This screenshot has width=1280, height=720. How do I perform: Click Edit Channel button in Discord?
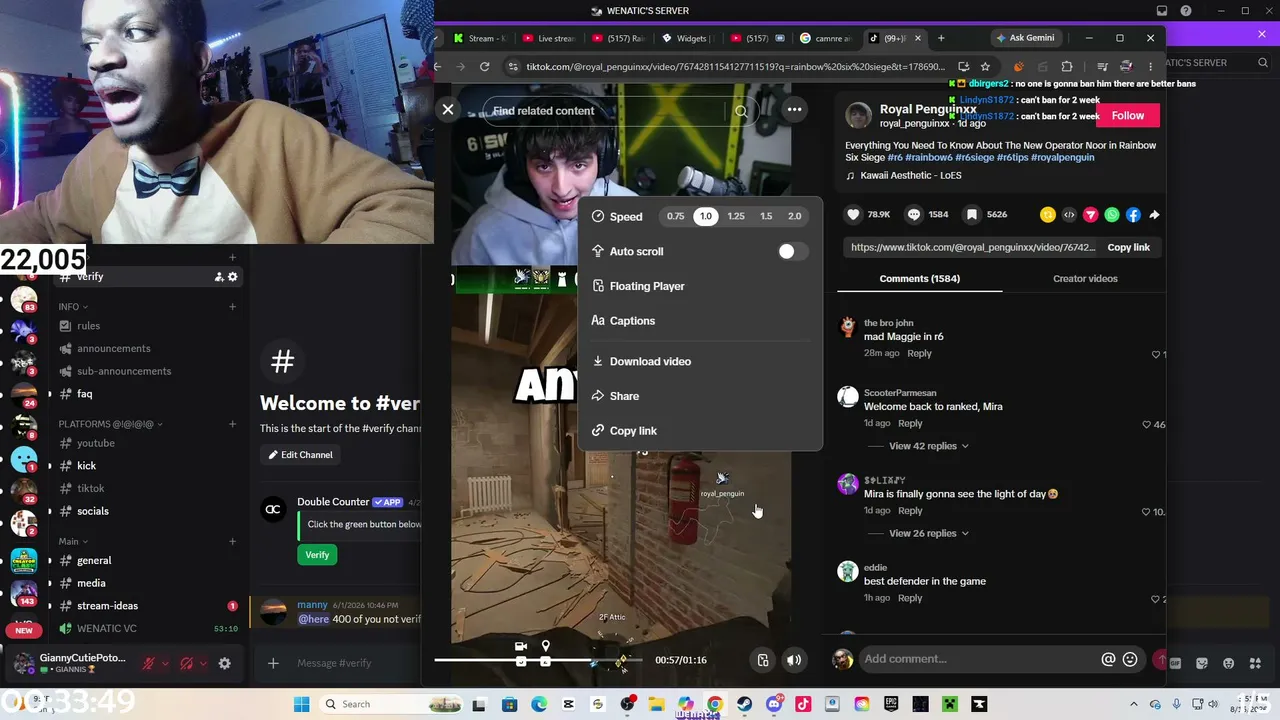(x=300, y=455)
